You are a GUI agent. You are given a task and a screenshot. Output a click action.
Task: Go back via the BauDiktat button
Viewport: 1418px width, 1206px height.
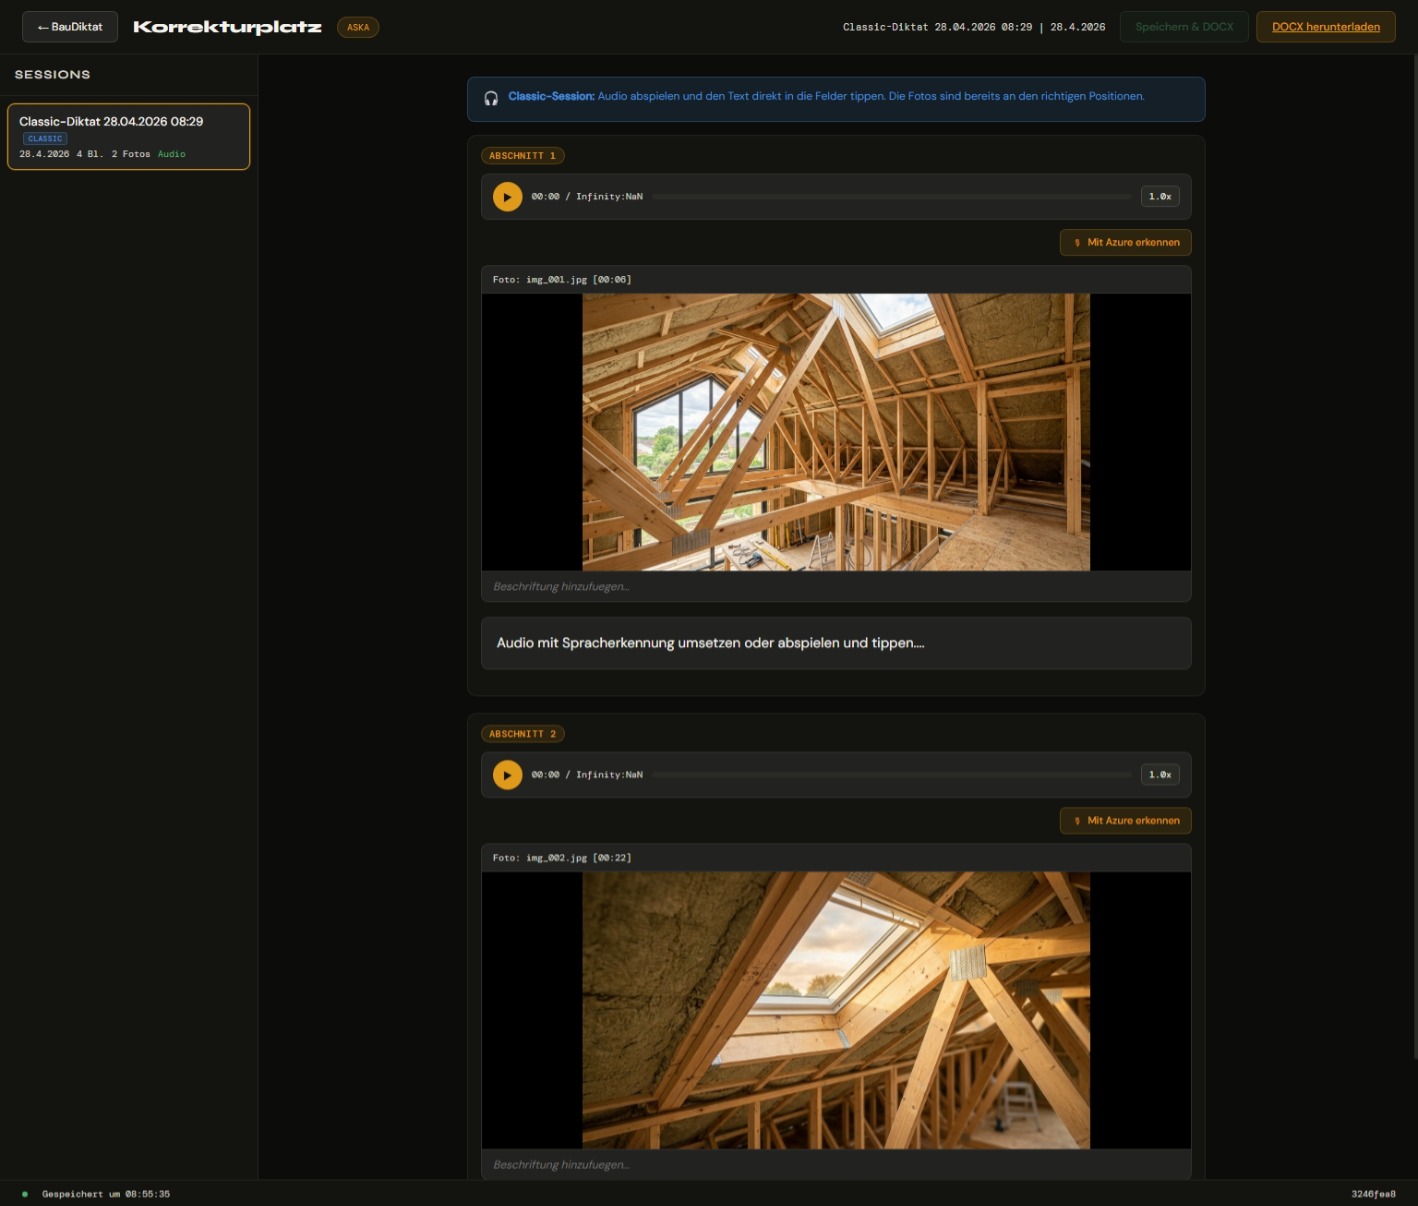click(69, 27)
